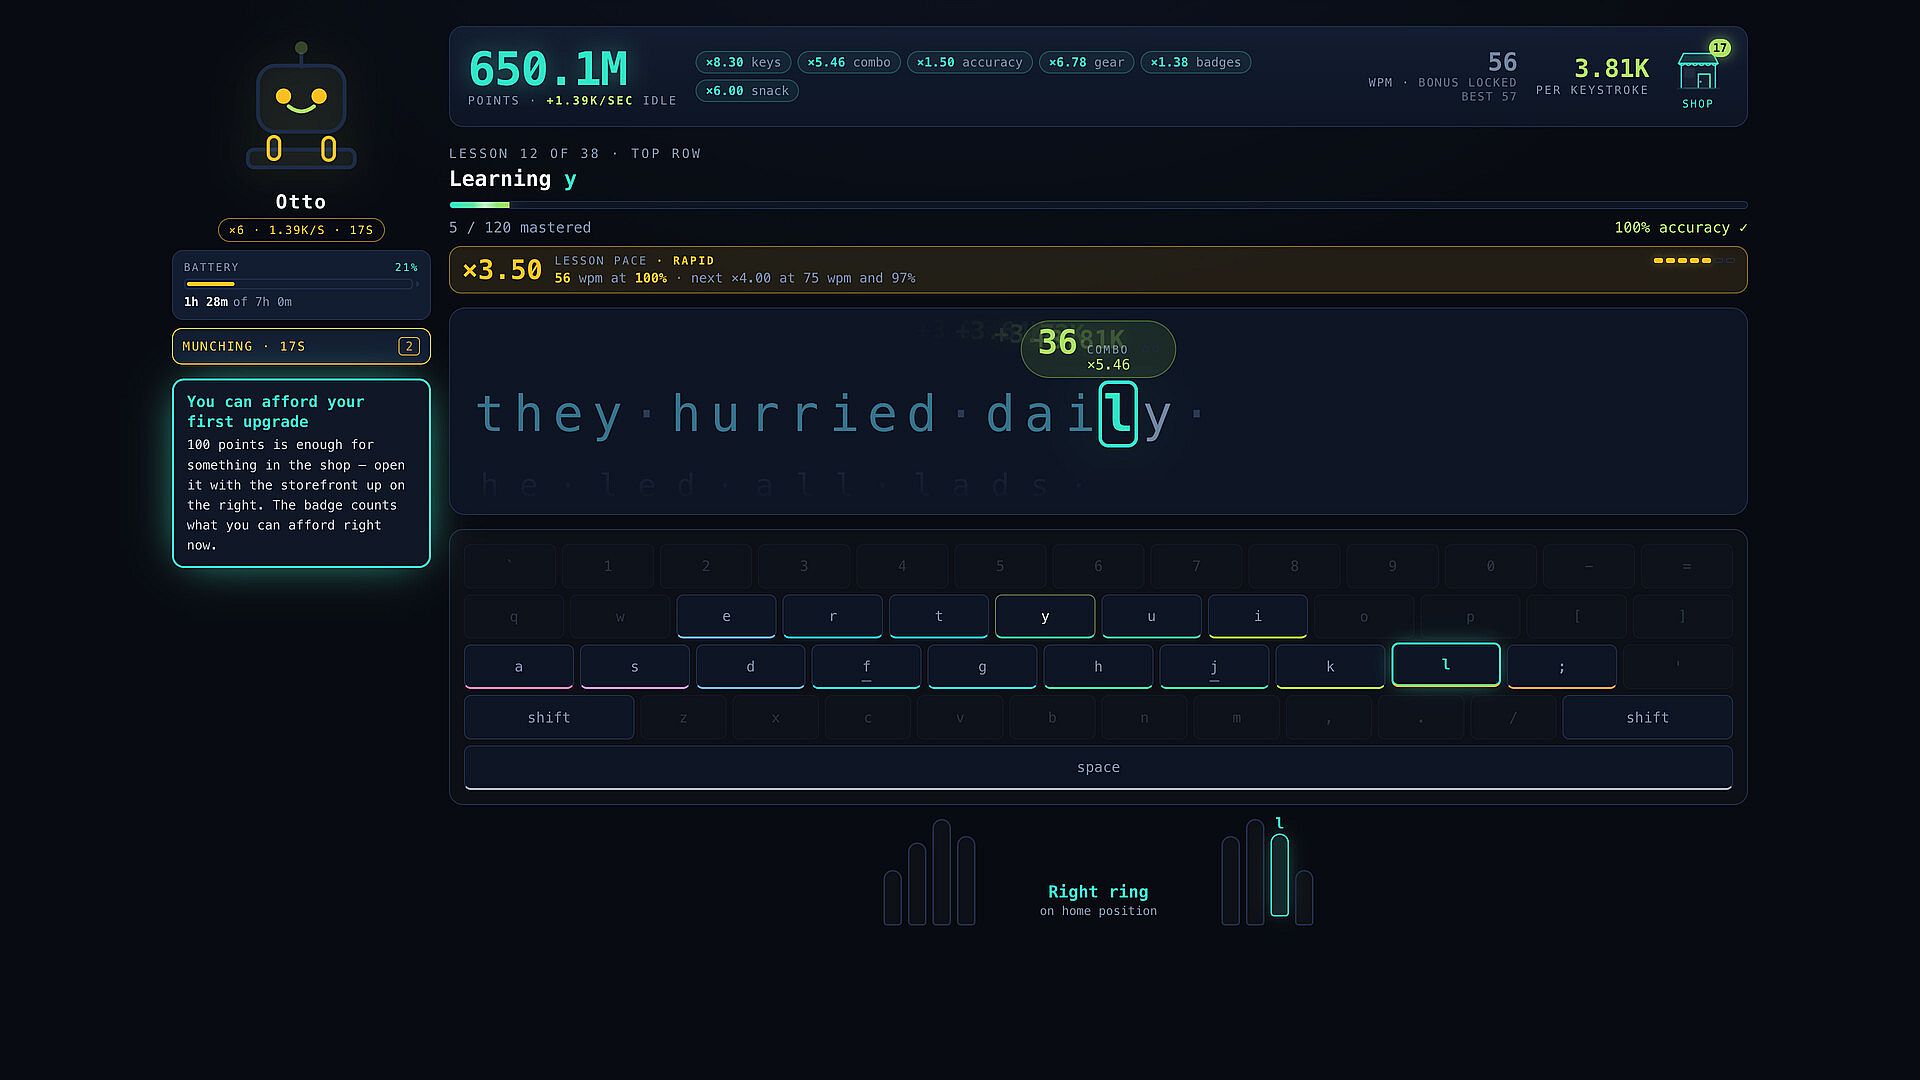The height and width of the screenshot is (1080, 1920).
Task: Click the 5 / 120 mastered text
Action: 520,228
